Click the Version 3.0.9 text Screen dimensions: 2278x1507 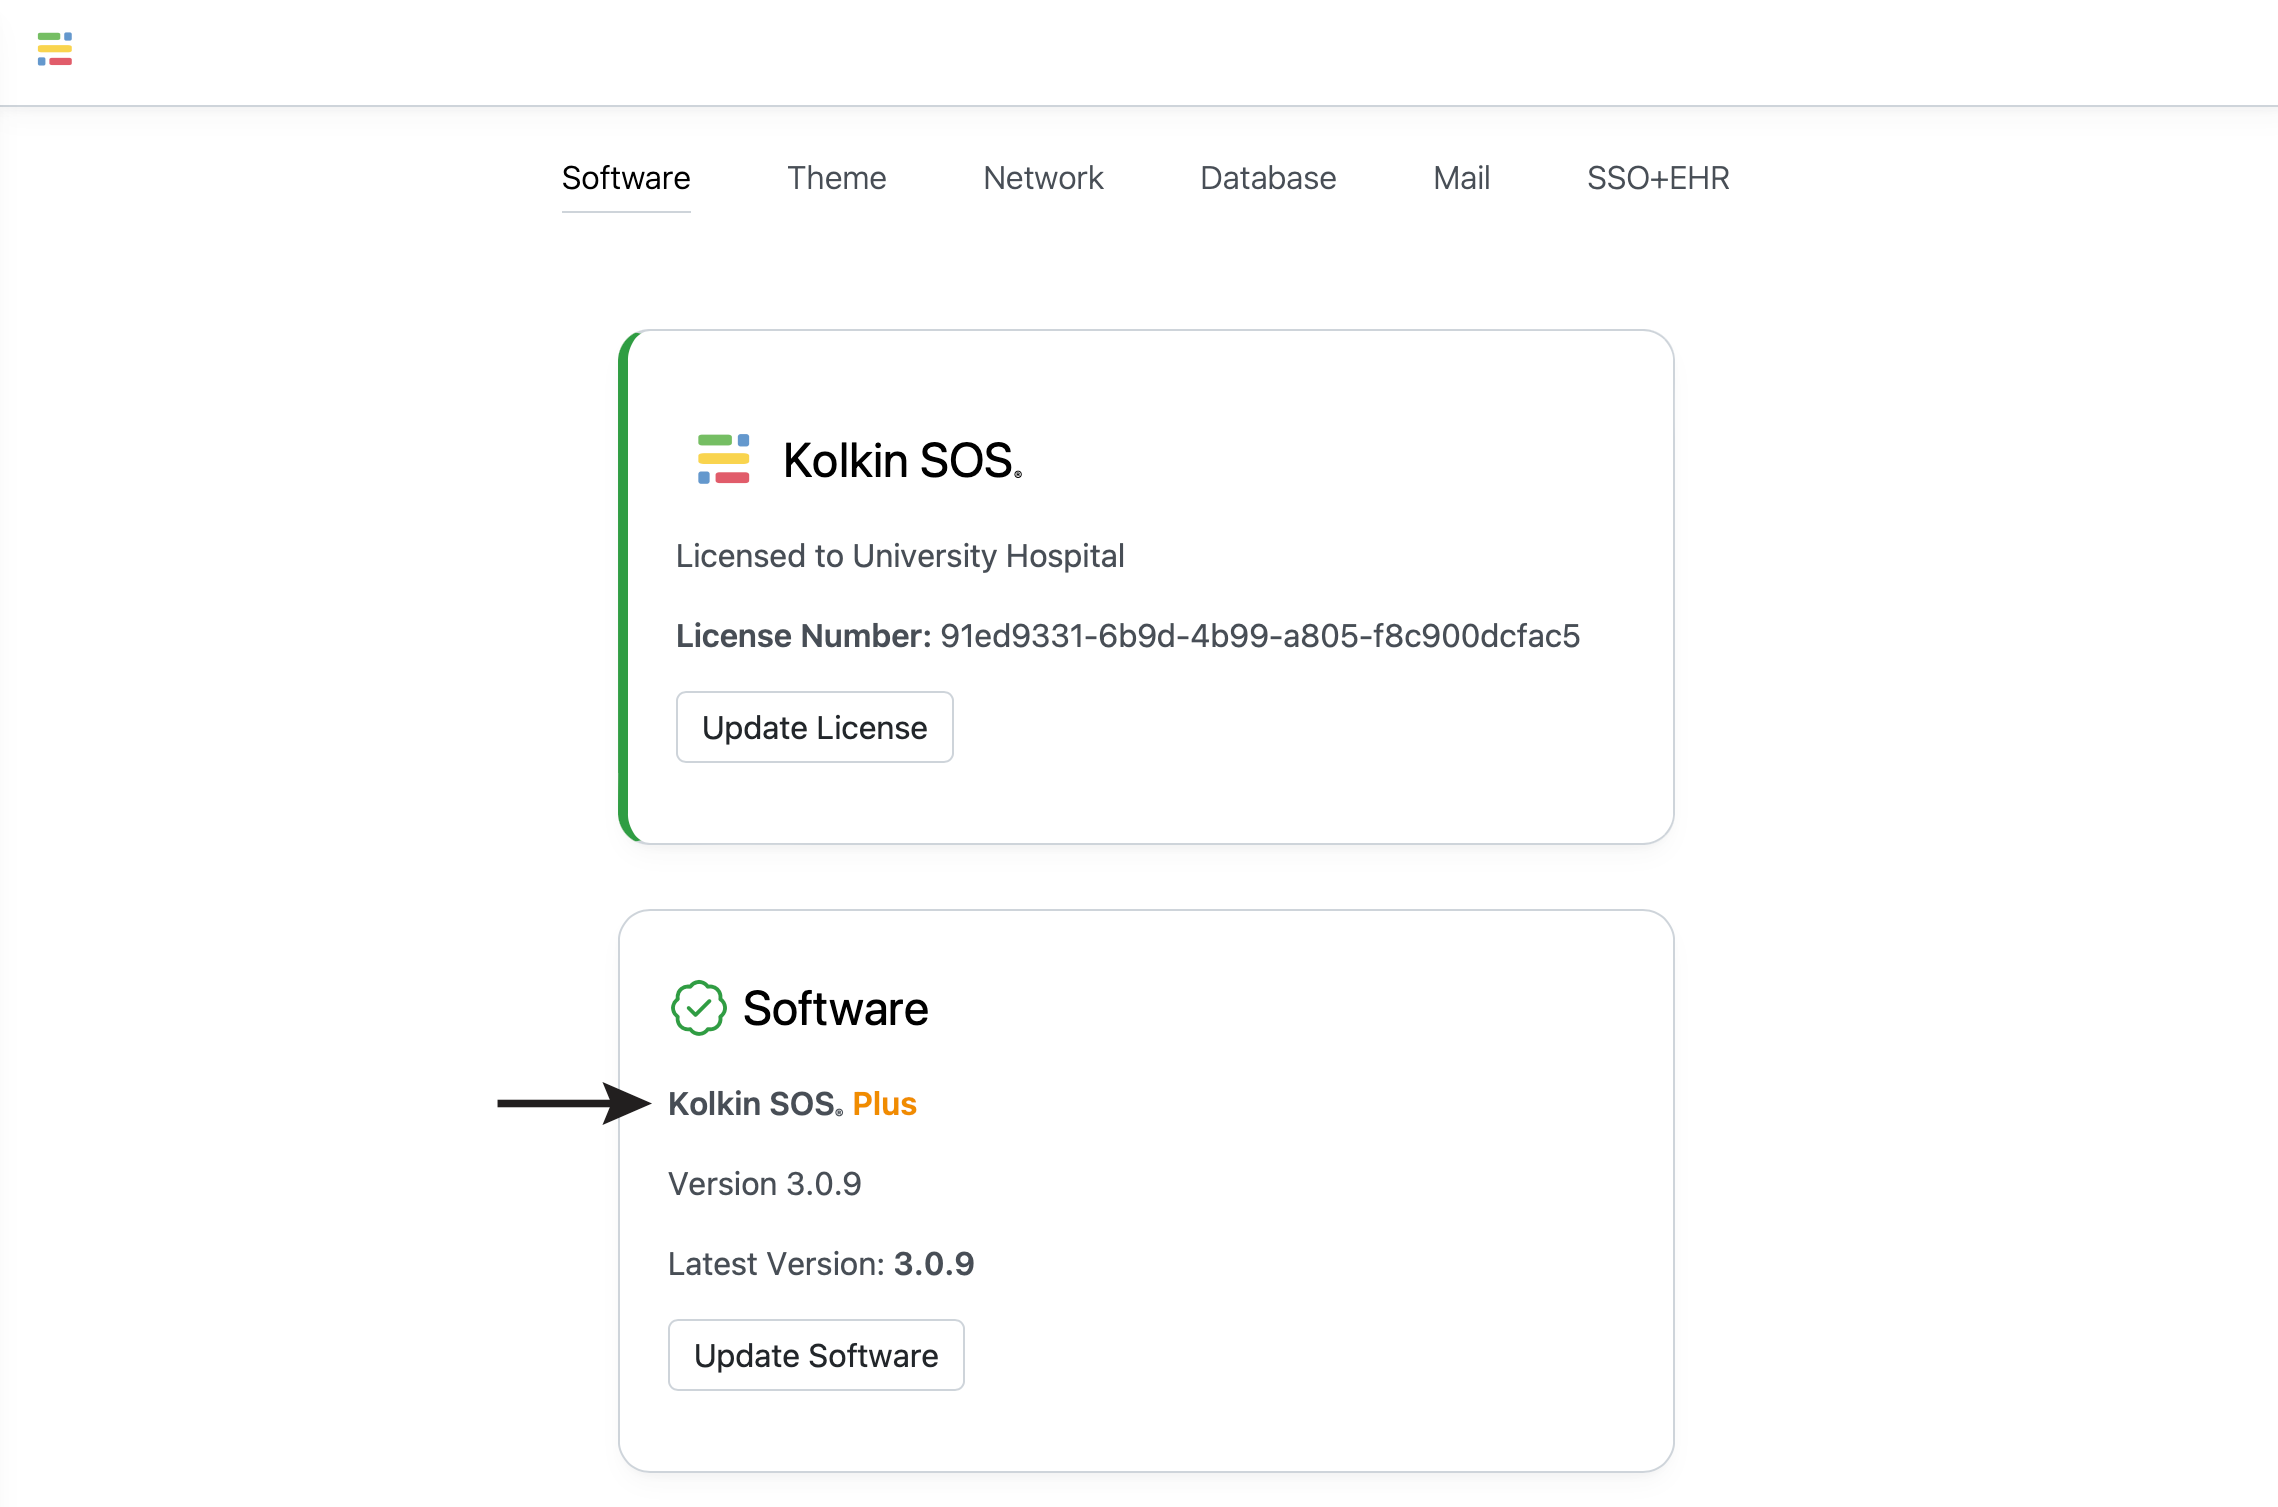pyautogui.click(x=765, y=1184)
